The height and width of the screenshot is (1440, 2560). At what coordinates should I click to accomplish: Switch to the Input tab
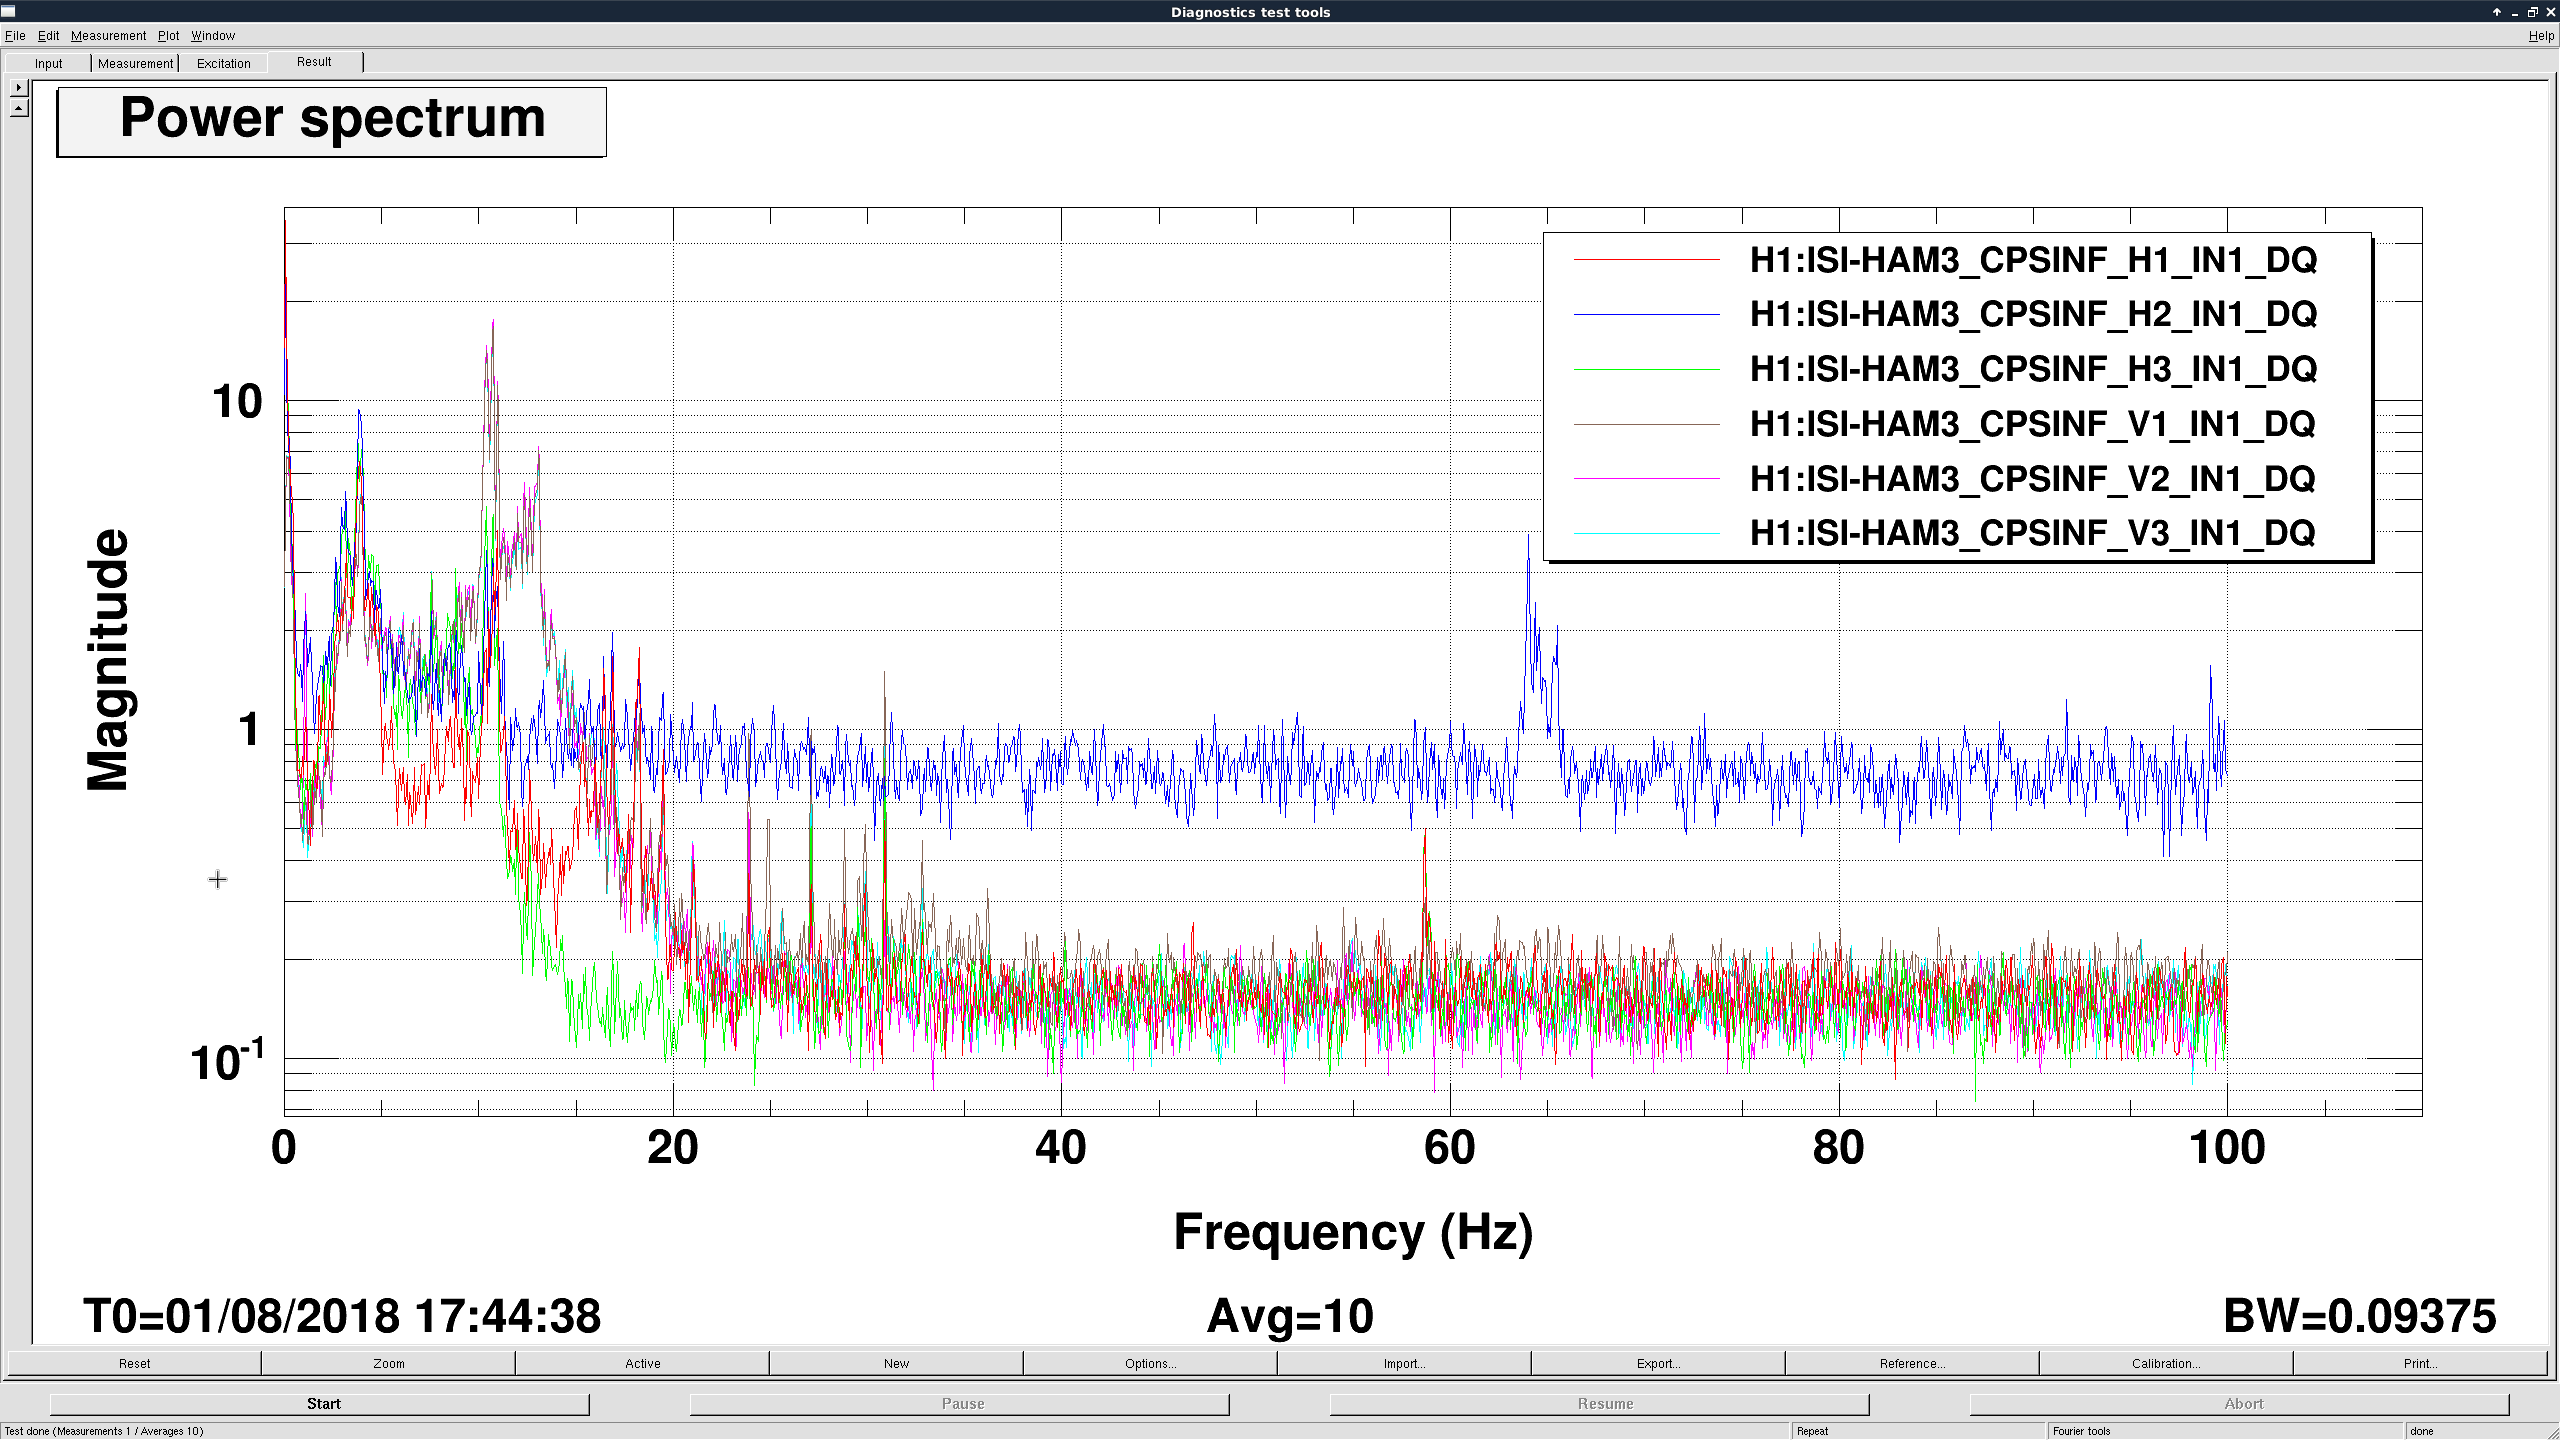(x=48, y=63)
